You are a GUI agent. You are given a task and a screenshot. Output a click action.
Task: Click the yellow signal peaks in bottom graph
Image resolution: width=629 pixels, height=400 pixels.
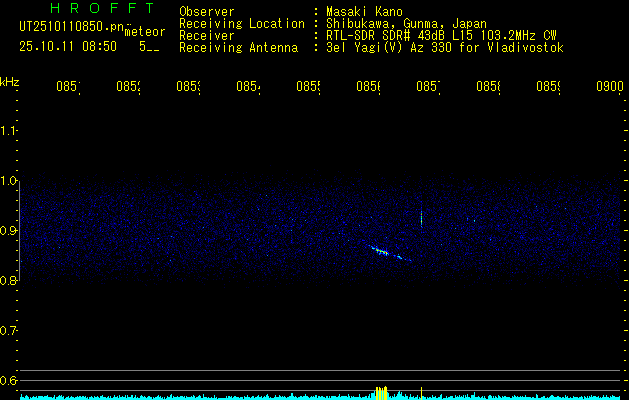pyautogui.click(x=381, y=393)
